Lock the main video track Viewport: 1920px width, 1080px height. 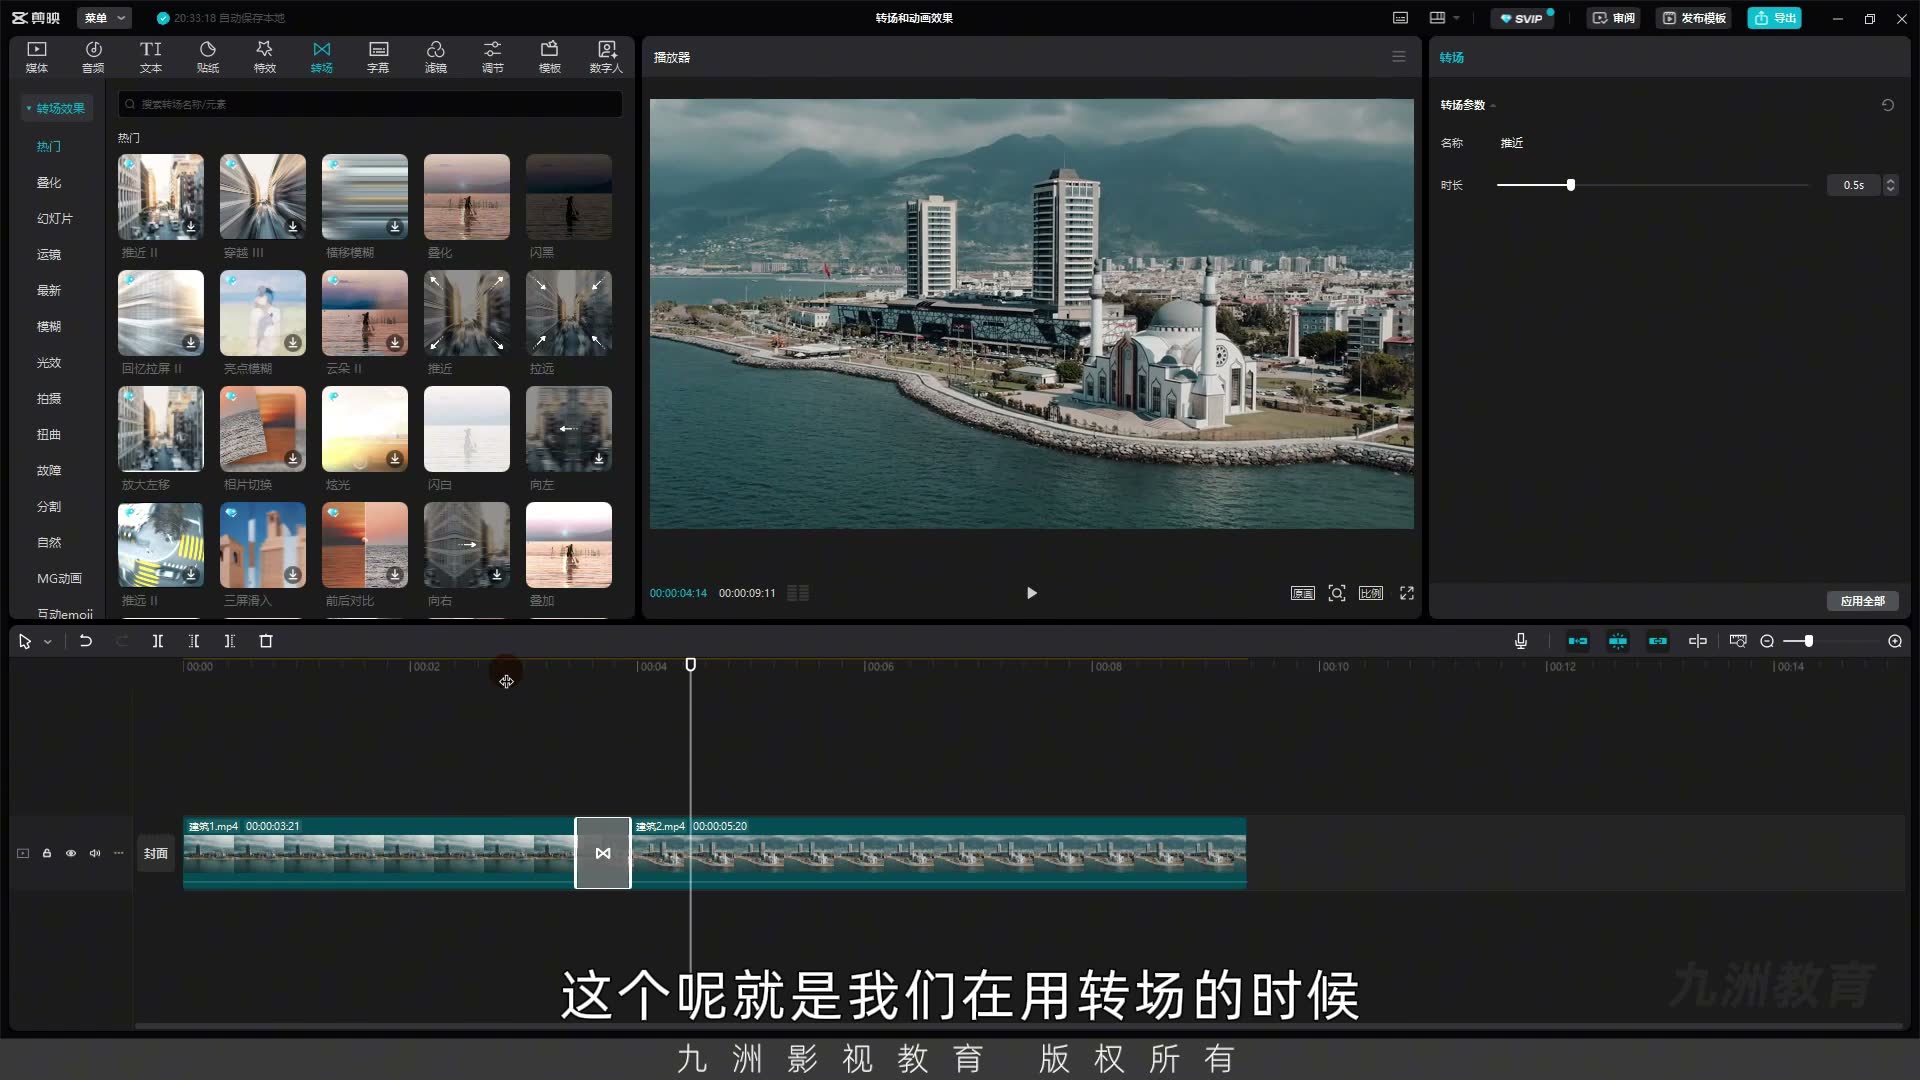pos(47,853)
